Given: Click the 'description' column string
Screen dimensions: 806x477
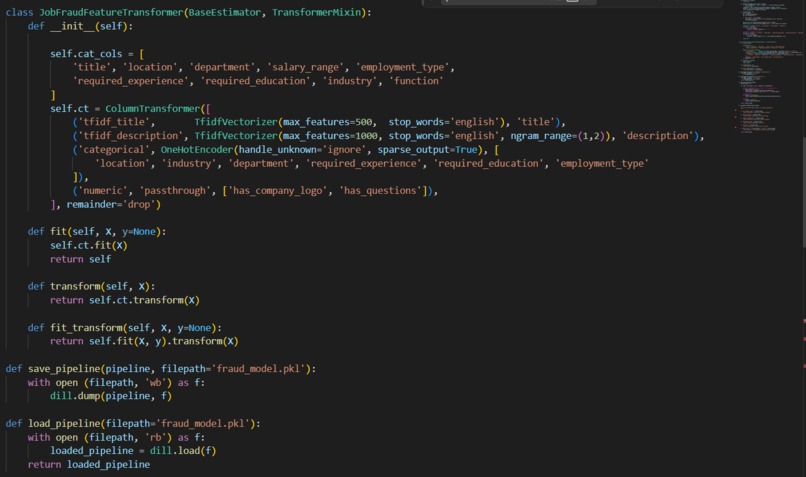Looking at the screenshot, I should 657,136.
